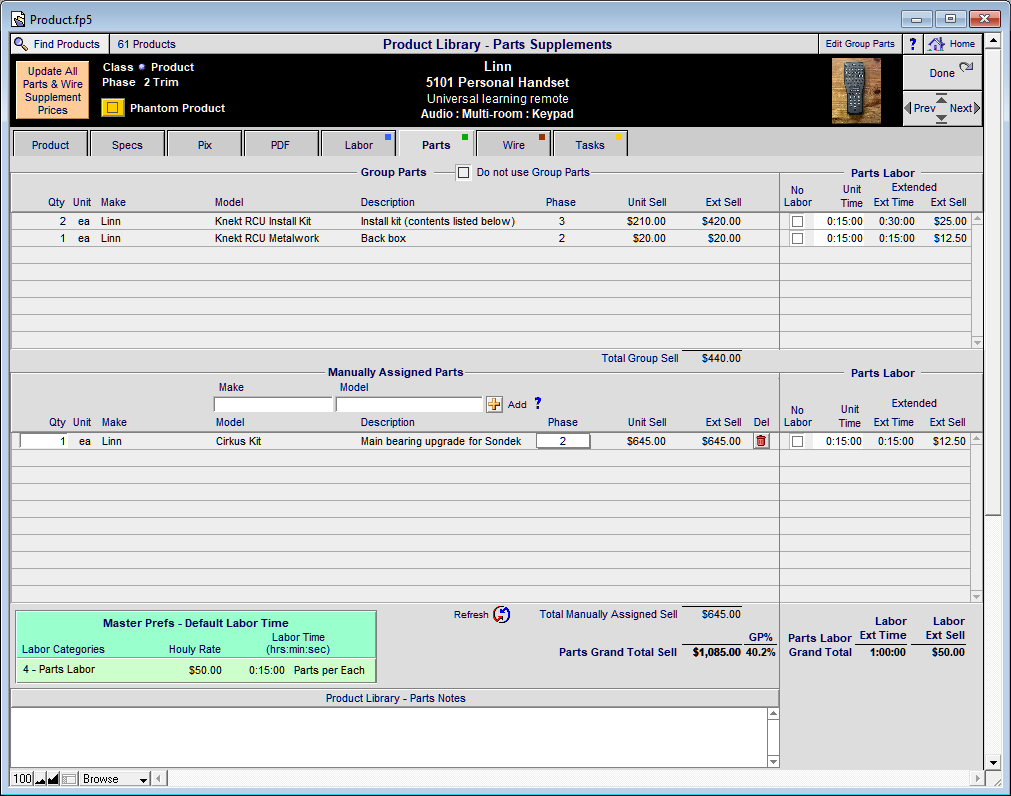Screen dimensions: 1011x796
Task: Click the horizontal scrollbar left arrow
Action: pos(158,779)
